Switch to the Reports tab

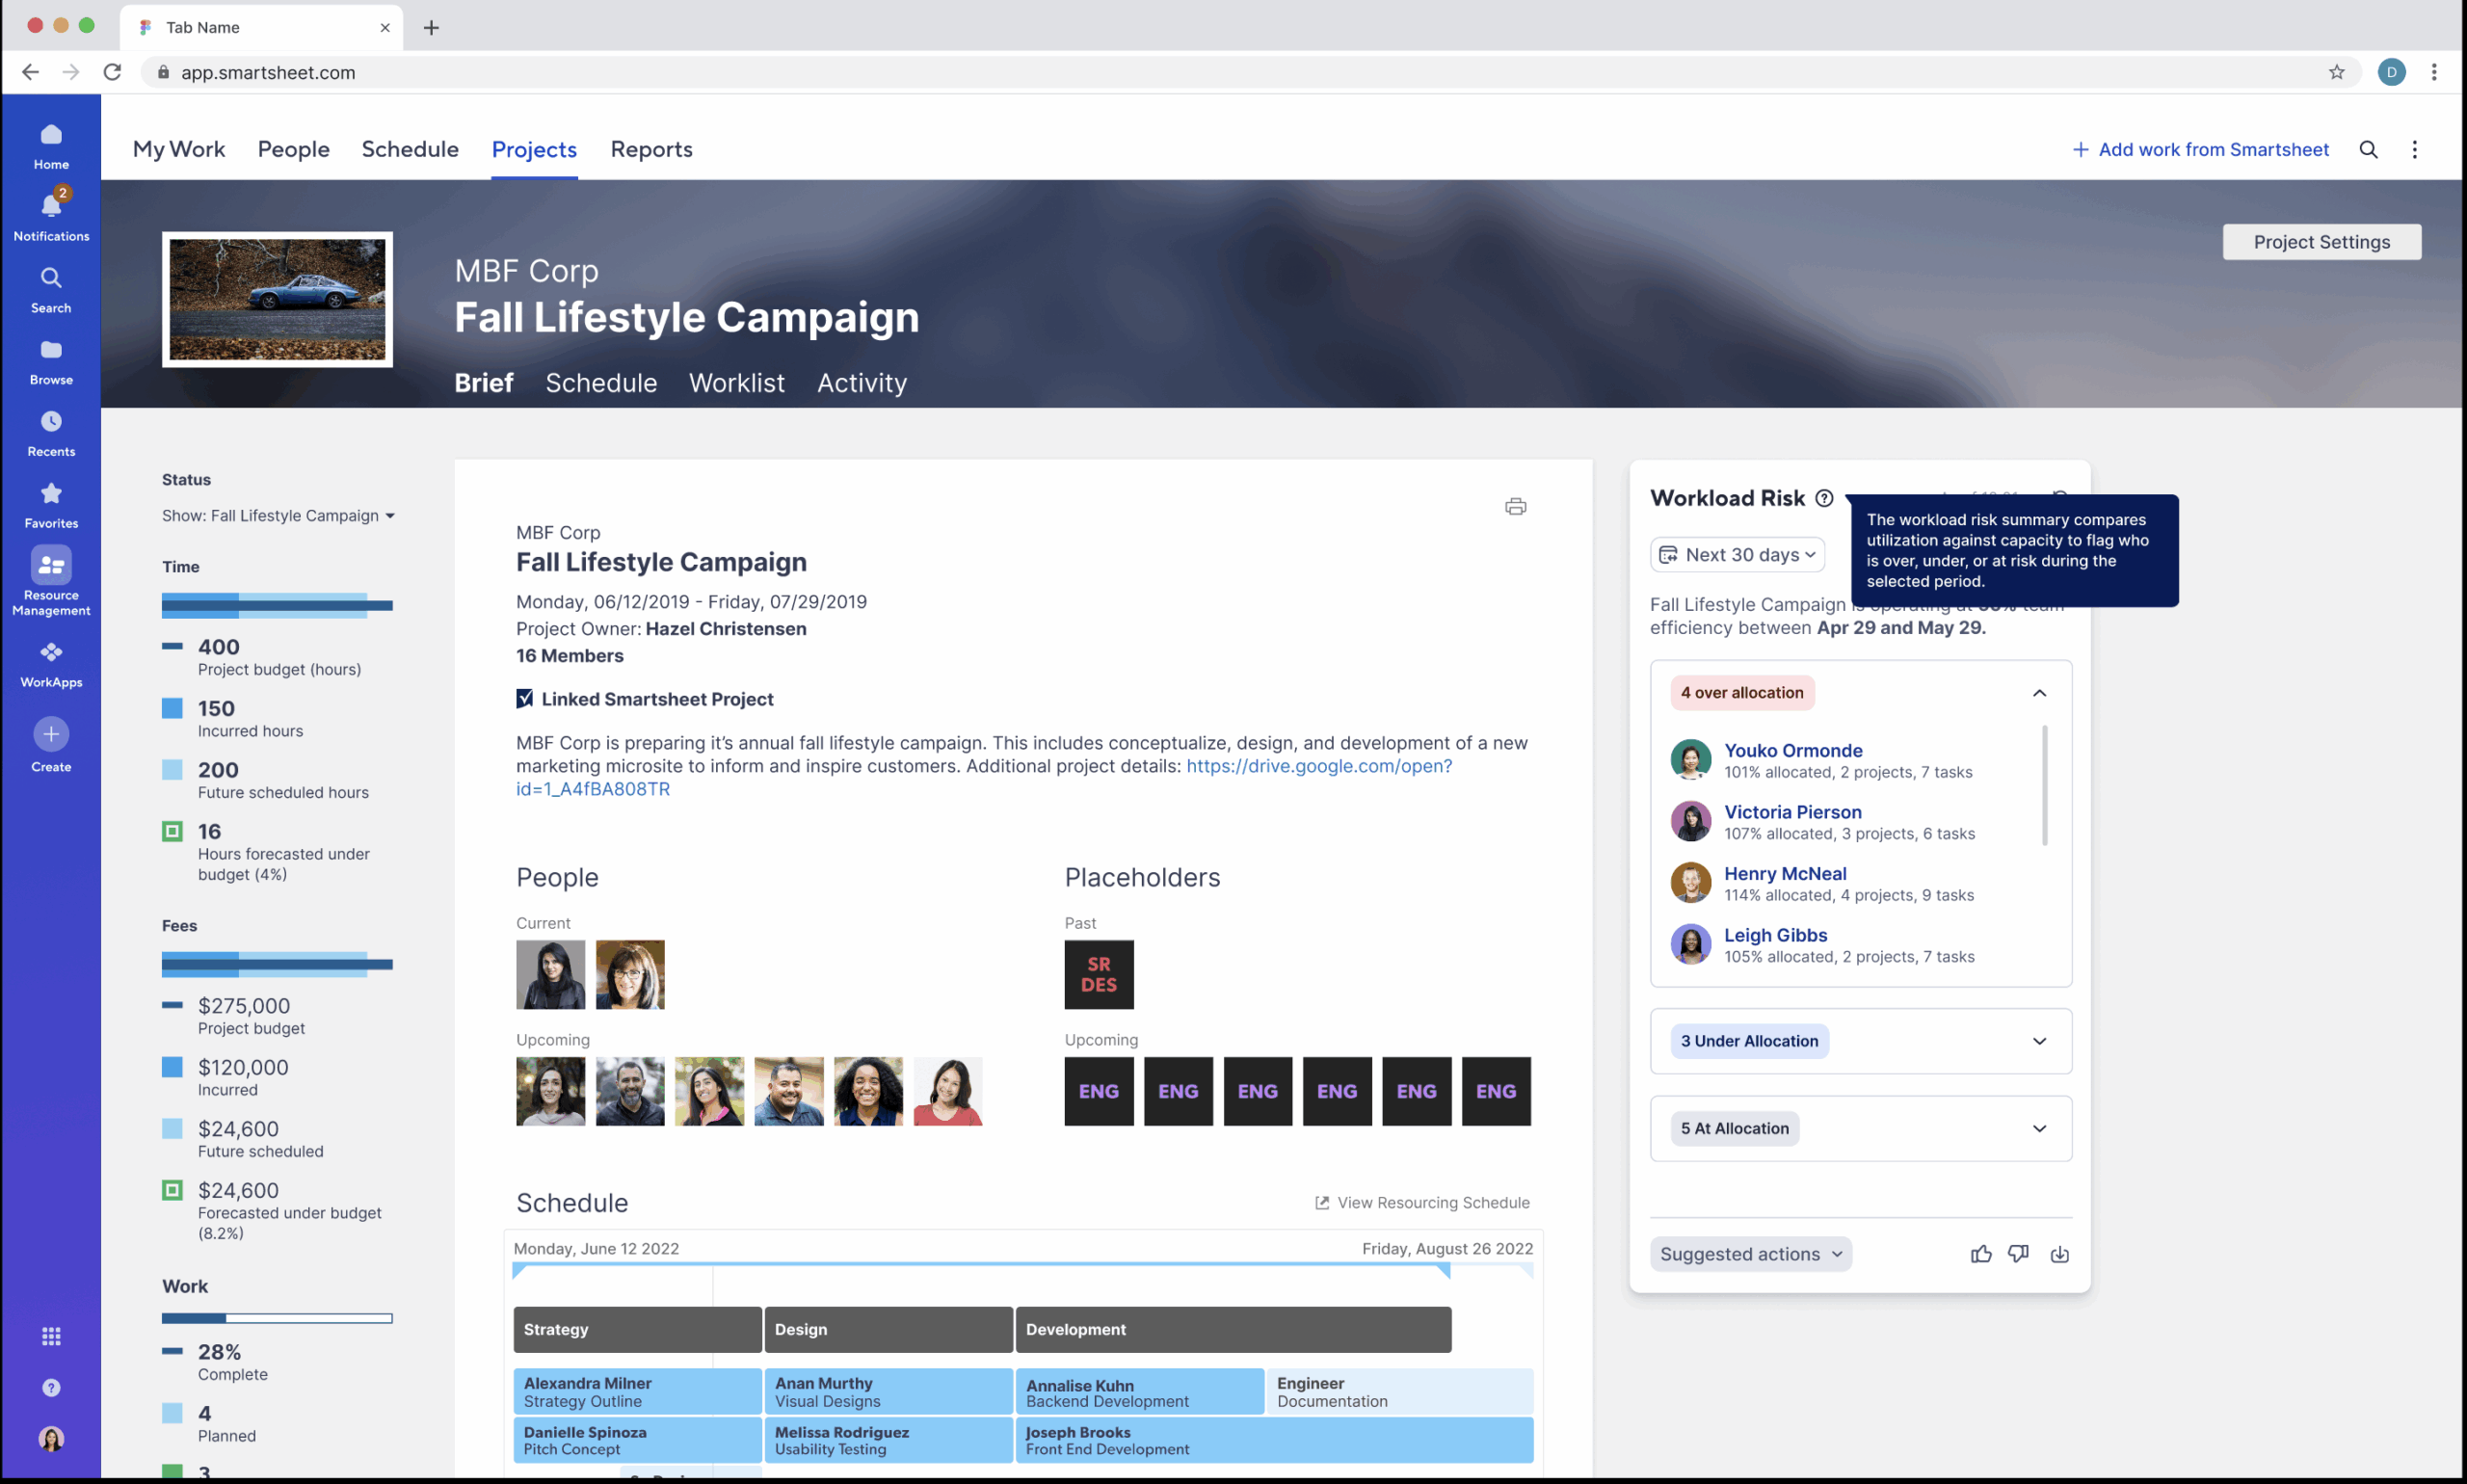pos(651,149)
